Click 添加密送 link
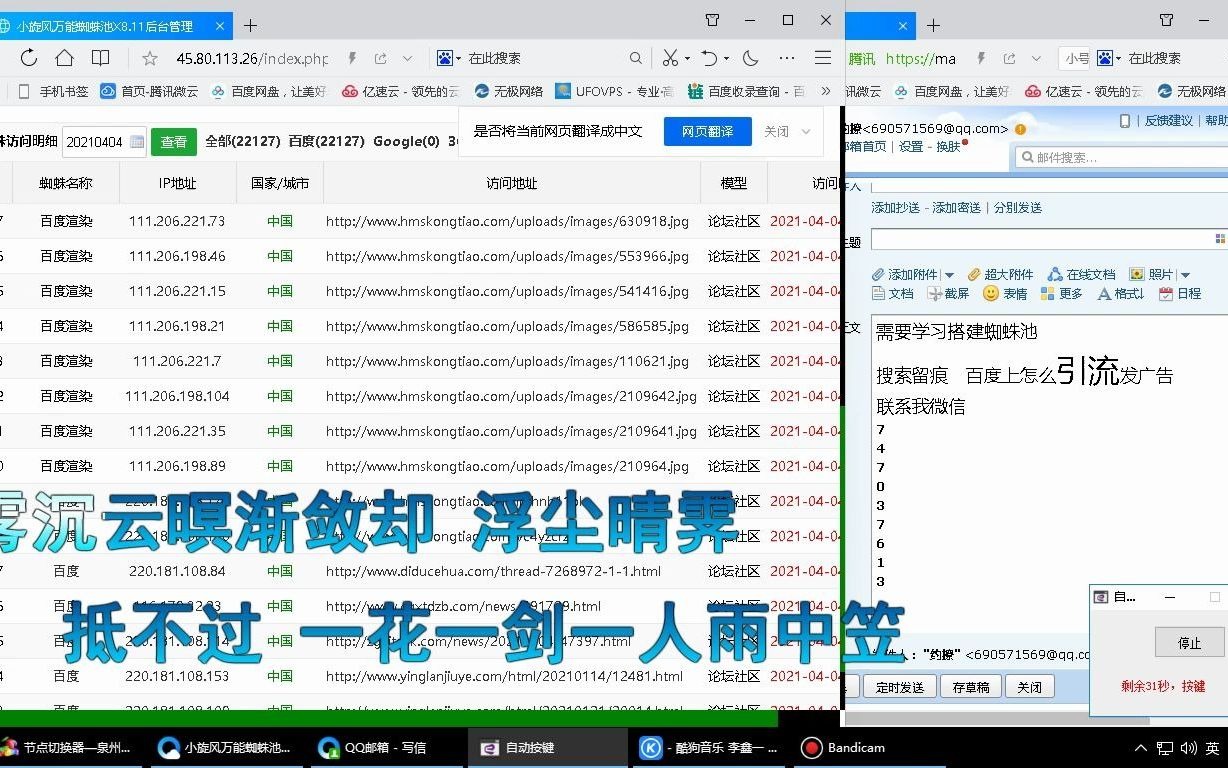The image size is (1228, 768). point(957,207)
